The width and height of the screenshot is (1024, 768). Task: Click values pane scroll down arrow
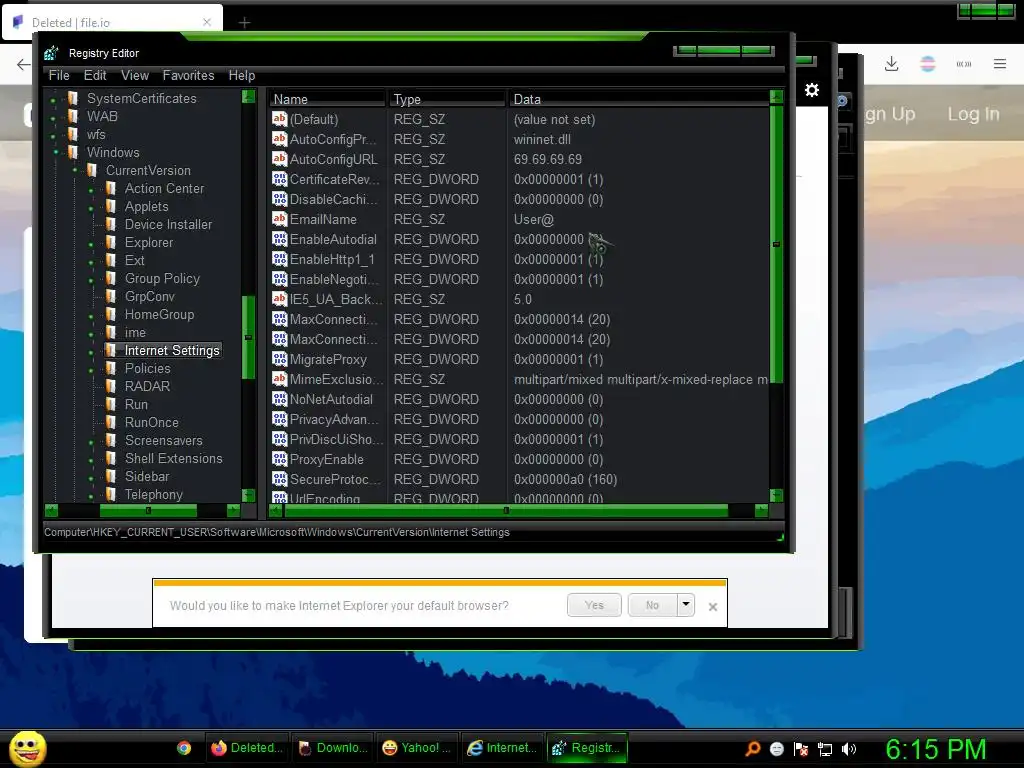(776, 495)
